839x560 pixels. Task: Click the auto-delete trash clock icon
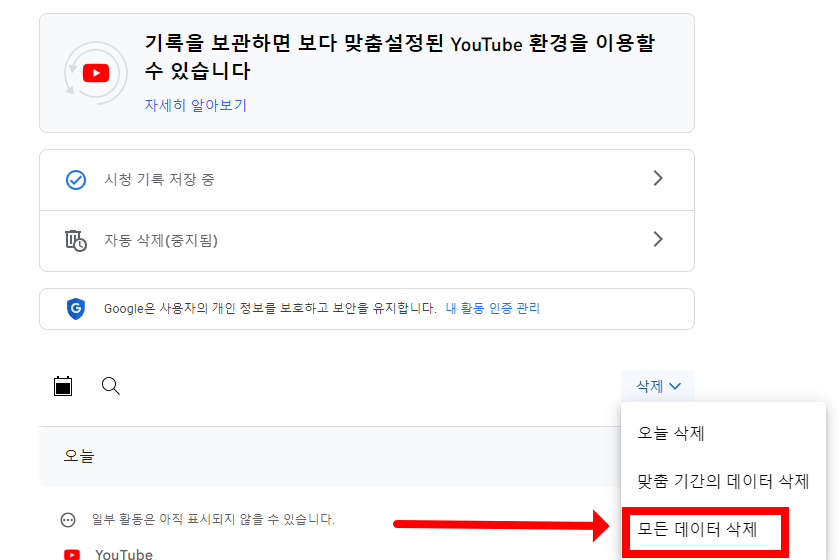tap(76, 241)
